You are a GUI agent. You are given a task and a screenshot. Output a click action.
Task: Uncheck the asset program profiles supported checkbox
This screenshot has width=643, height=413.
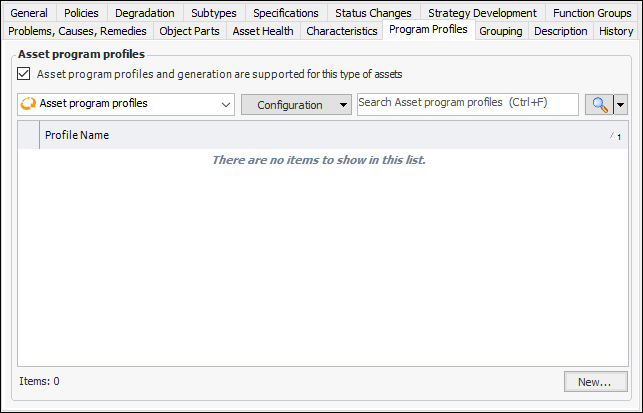24,74
